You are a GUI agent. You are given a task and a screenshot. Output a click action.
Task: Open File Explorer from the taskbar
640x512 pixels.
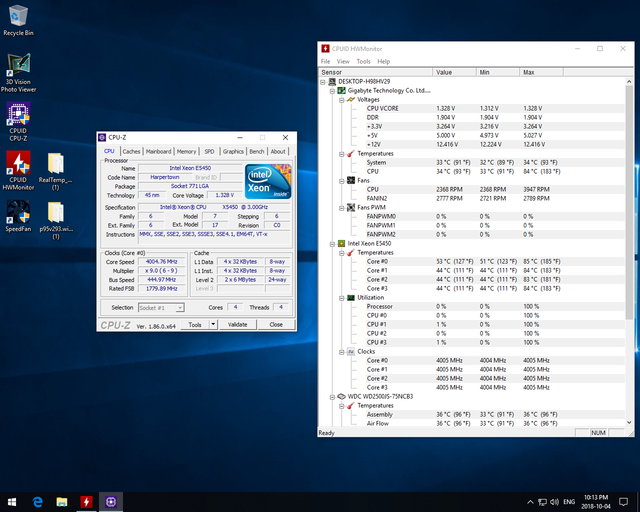(62, 502)
